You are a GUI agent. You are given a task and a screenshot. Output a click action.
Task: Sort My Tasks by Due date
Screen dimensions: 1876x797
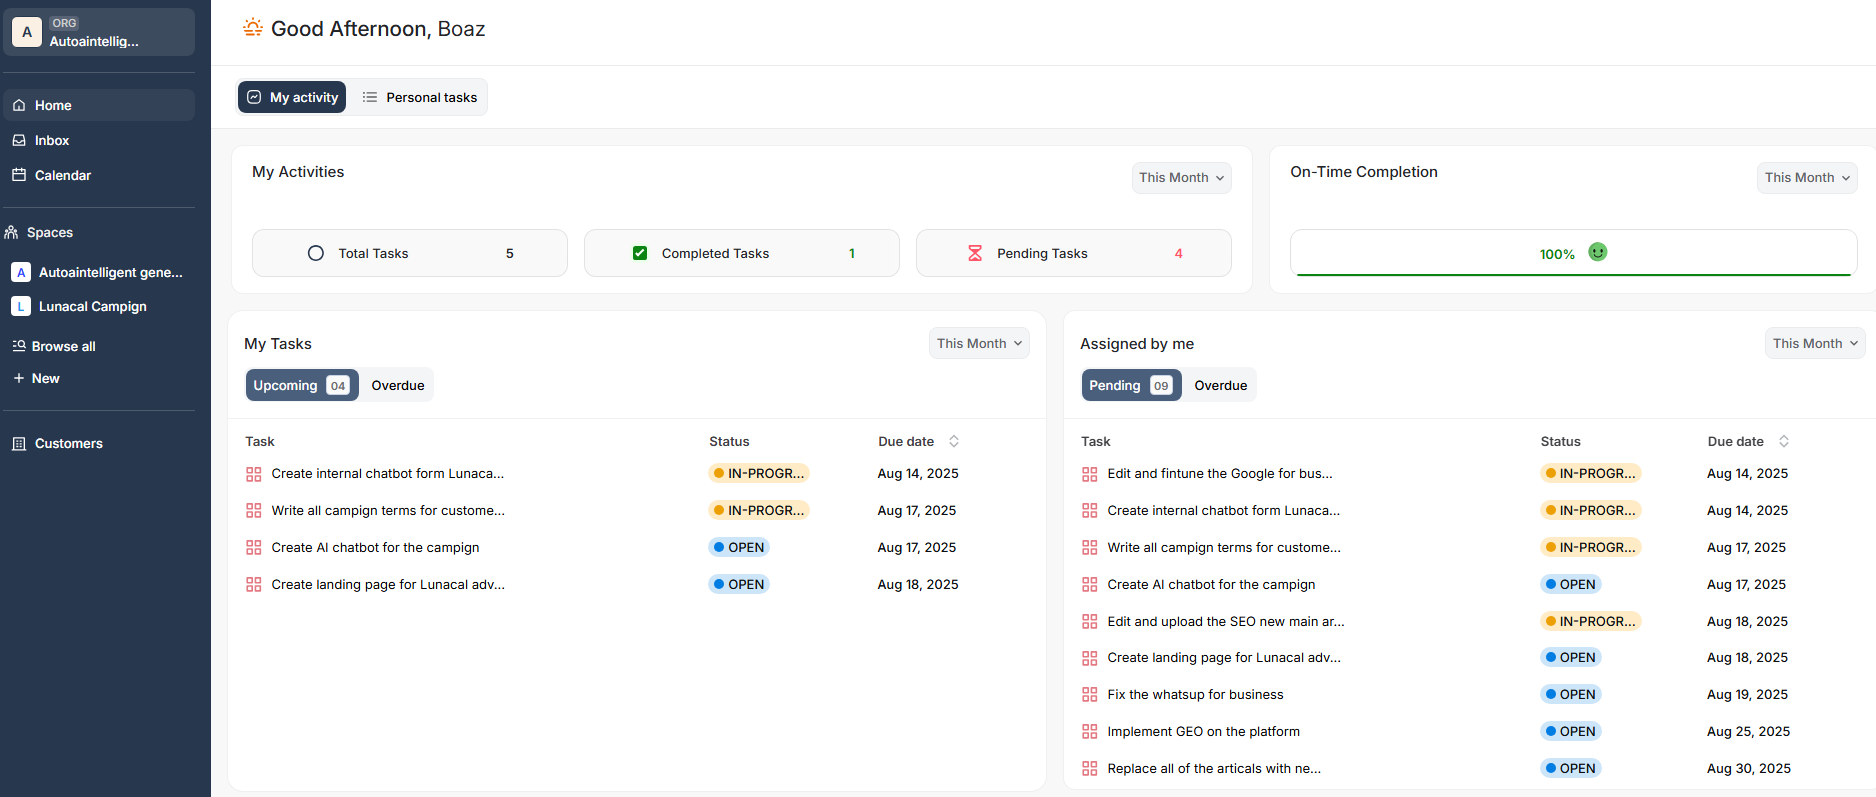tap(953, 441)
